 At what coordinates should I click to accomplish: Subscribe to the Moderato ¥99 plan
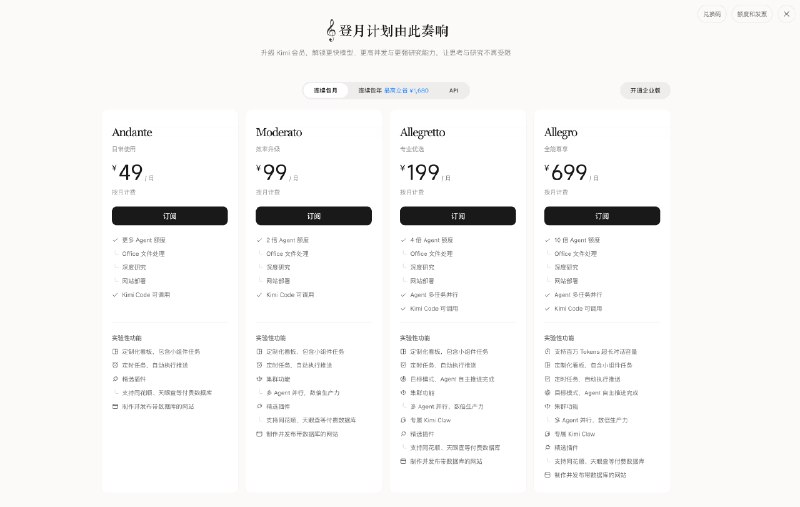click(x=314, y=216)
